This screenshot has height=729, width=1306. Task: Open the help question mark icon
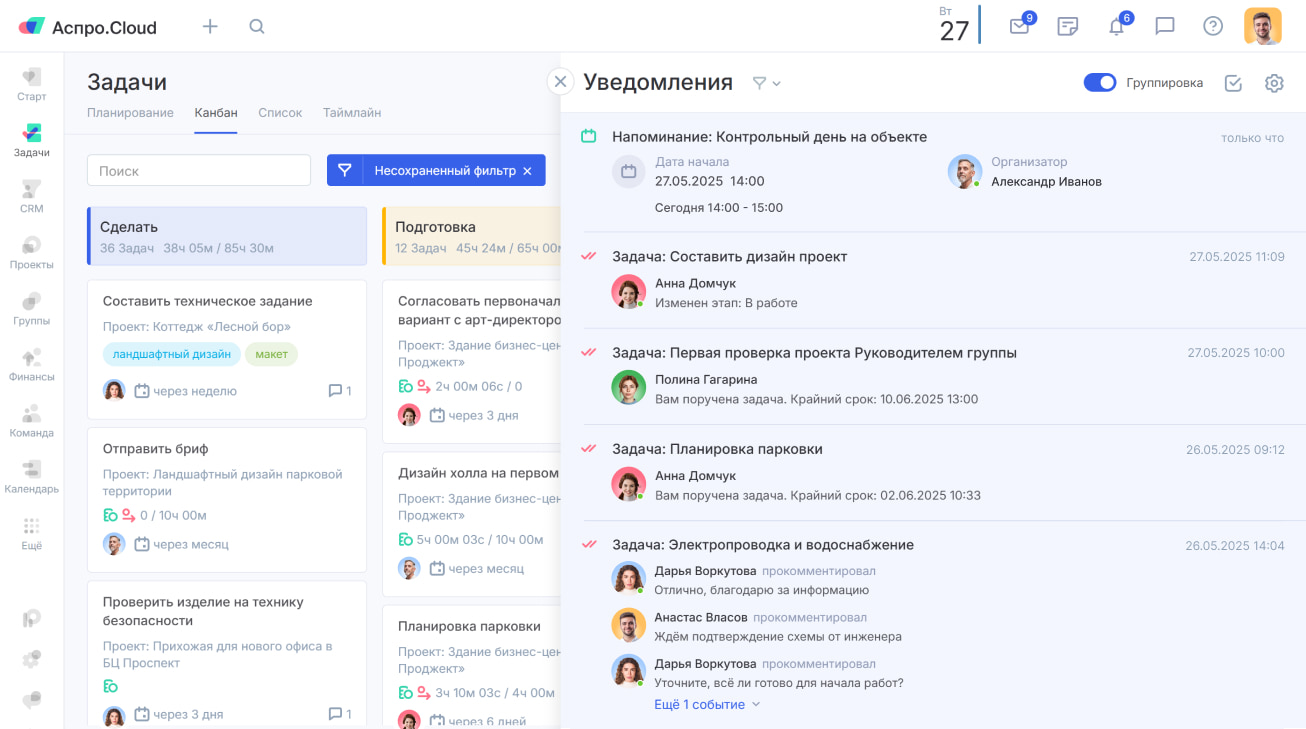[1213, 27]
